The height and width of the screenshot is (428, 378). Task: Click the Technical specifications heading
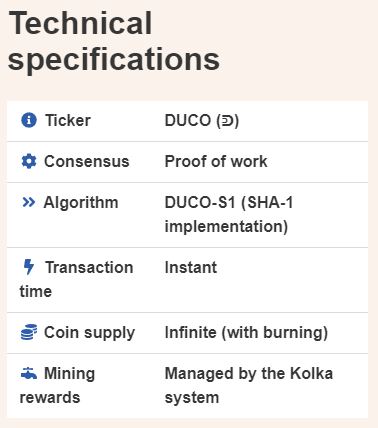(x=114, y=41)
